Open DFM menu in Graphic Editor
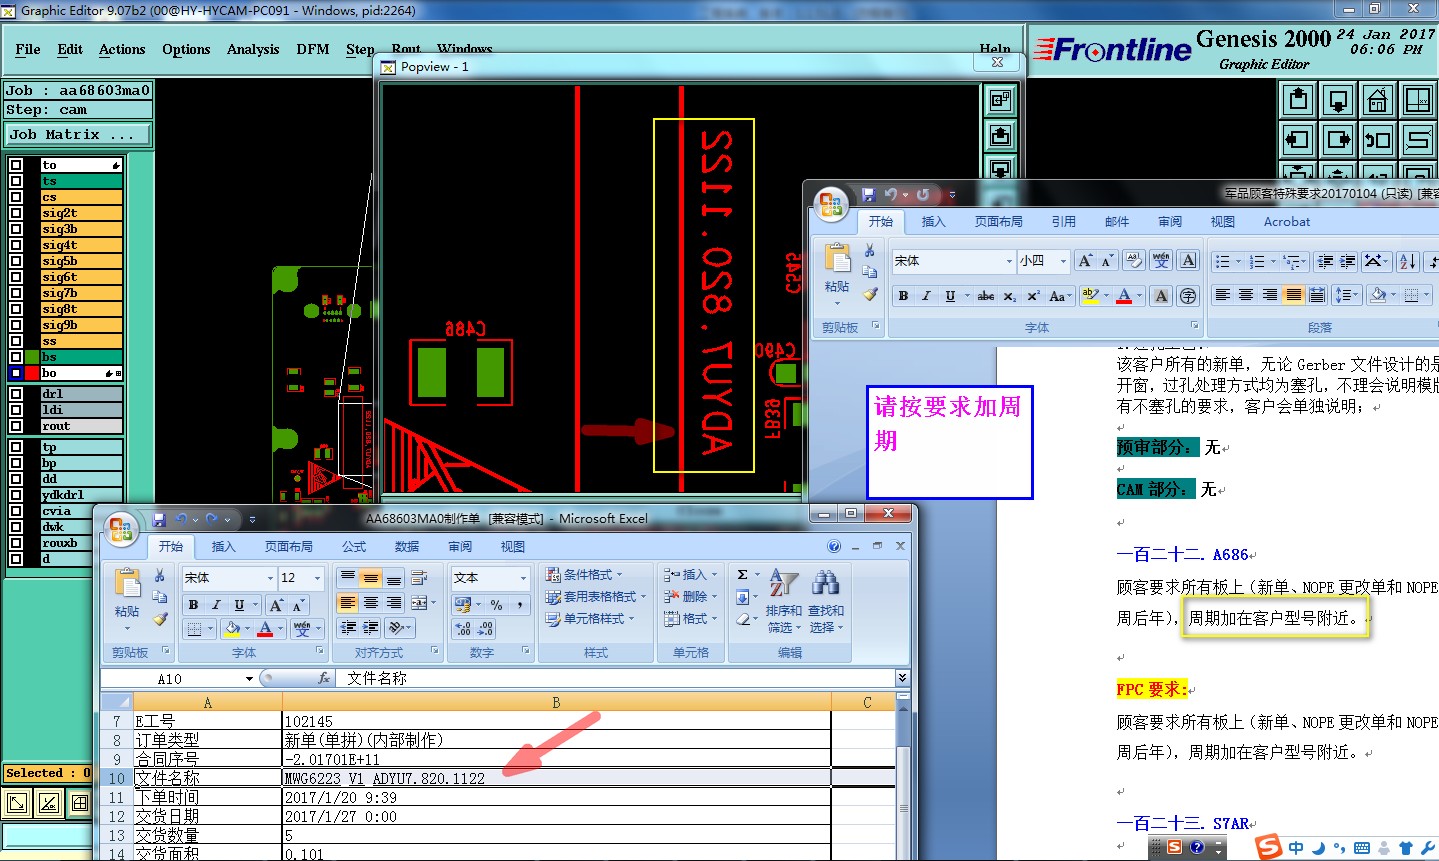The image size is (1439, 861). tap(313, 49)
